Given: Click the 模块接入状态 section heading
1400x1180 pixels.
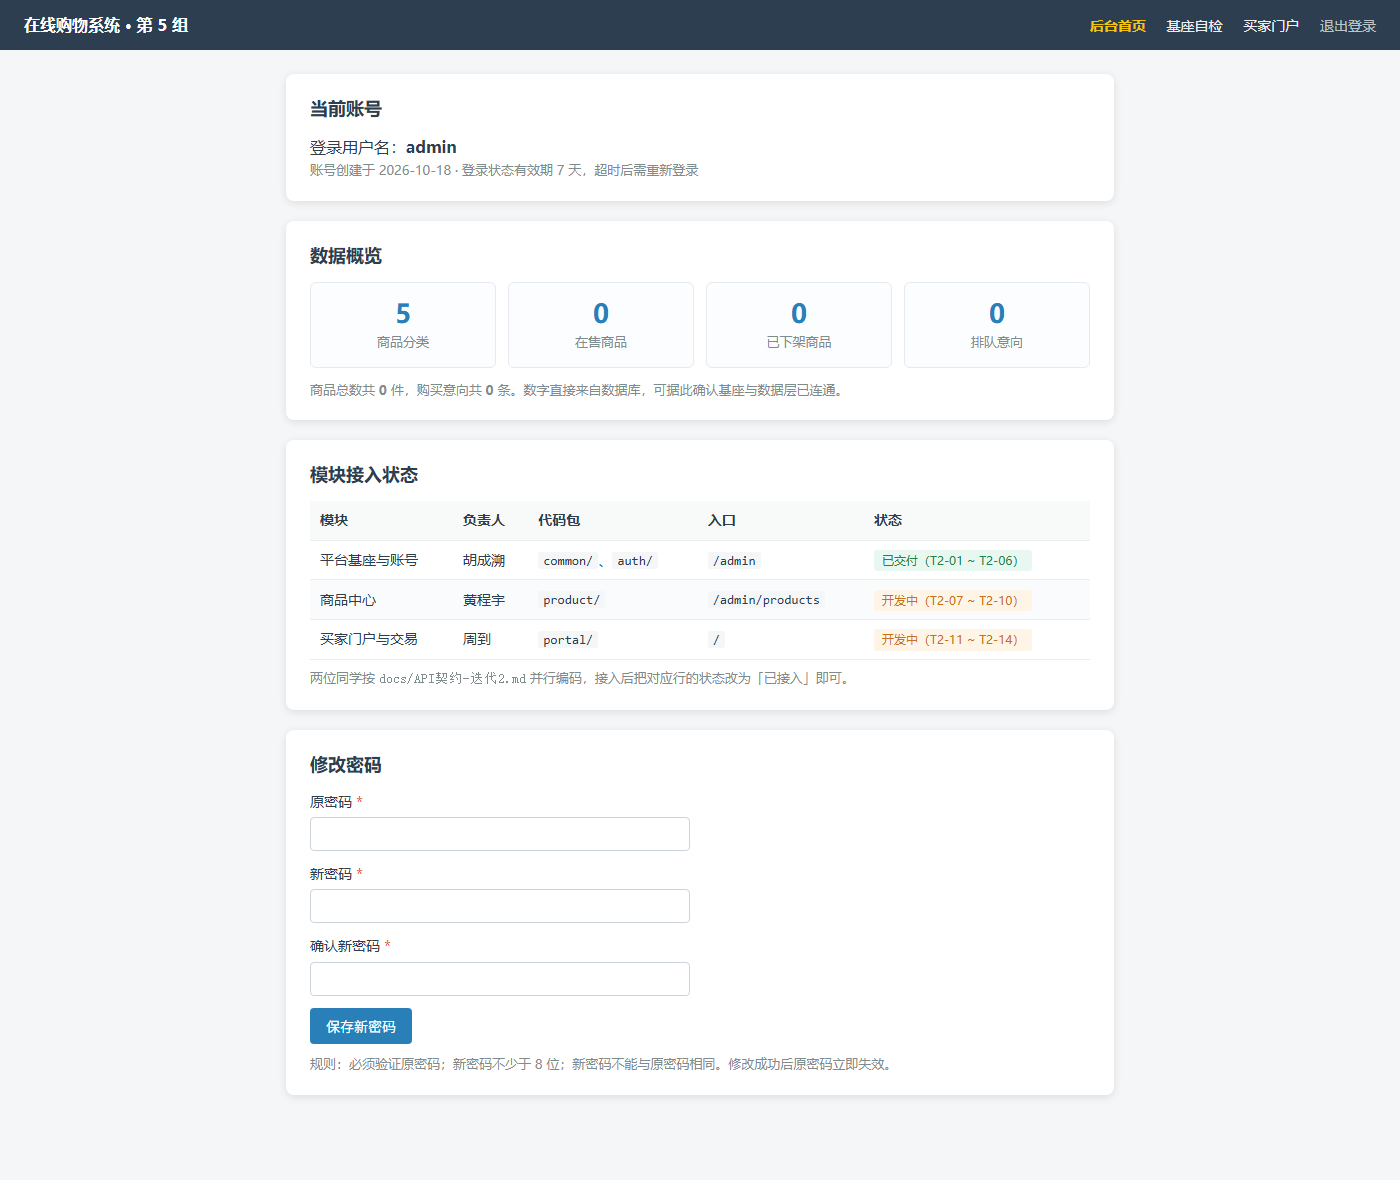Looking at the screenshot, I should (x=364, y=475).
